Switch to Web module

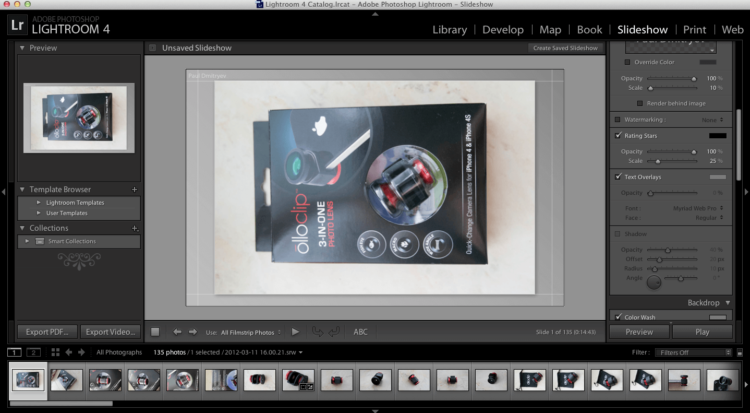(x=732, y=30)
